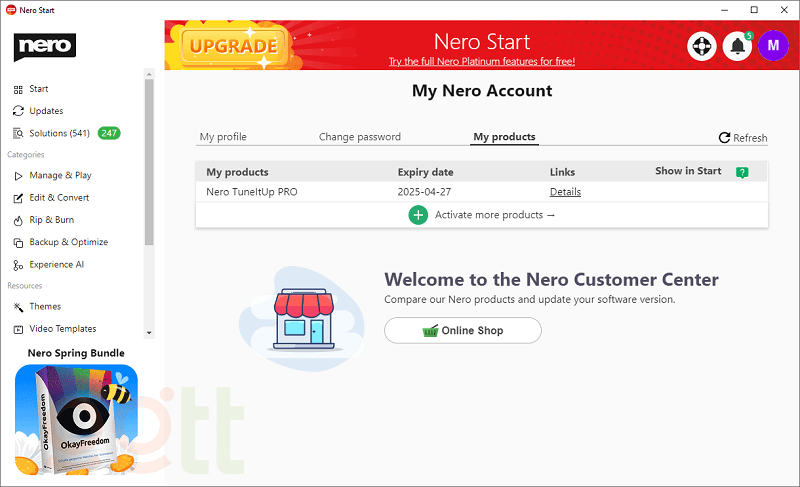The width and height of the screenshot is (800, 487).
Task: Click the Themes brush icon
Action: (18, 307)
